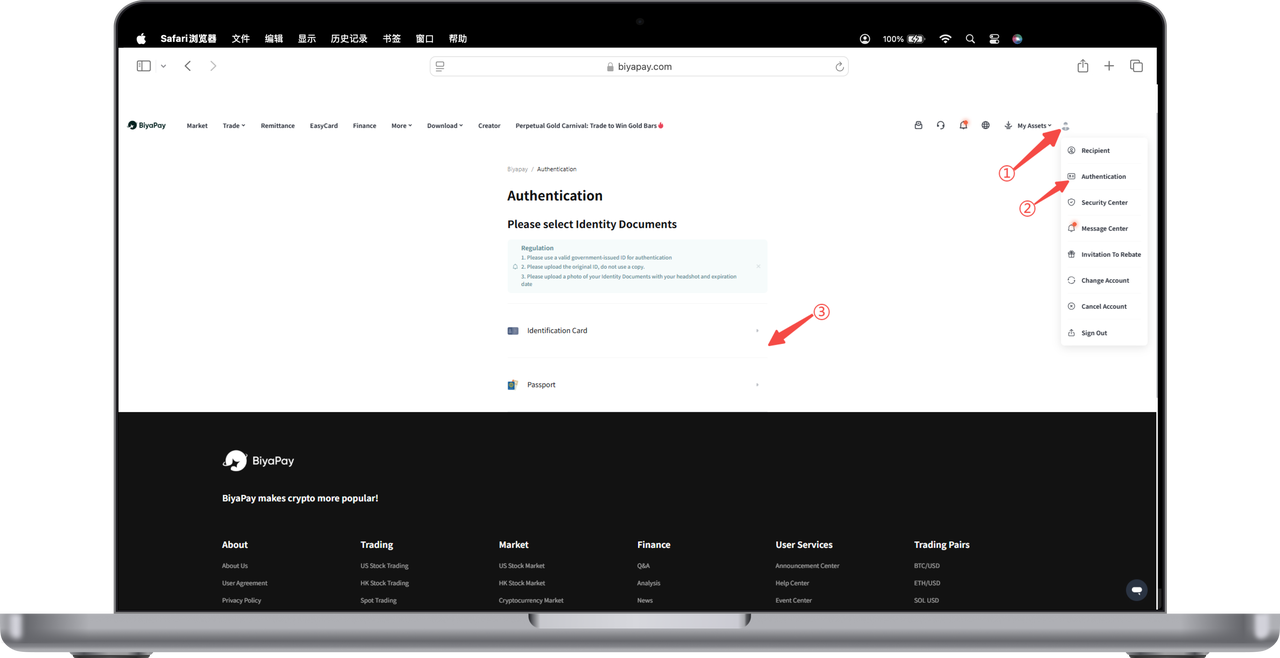Open the notification bell icon

point(963,126)
